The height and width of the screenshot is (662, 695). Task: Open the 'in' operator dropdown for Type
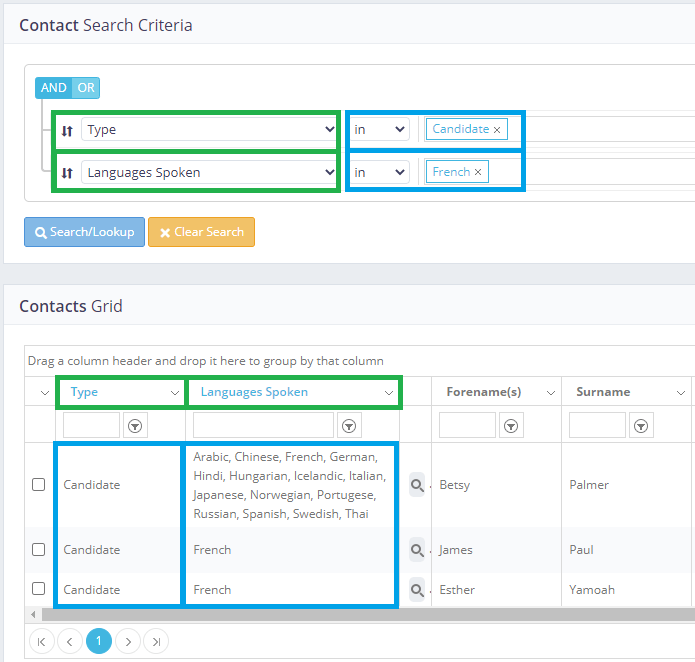[379, 129]
